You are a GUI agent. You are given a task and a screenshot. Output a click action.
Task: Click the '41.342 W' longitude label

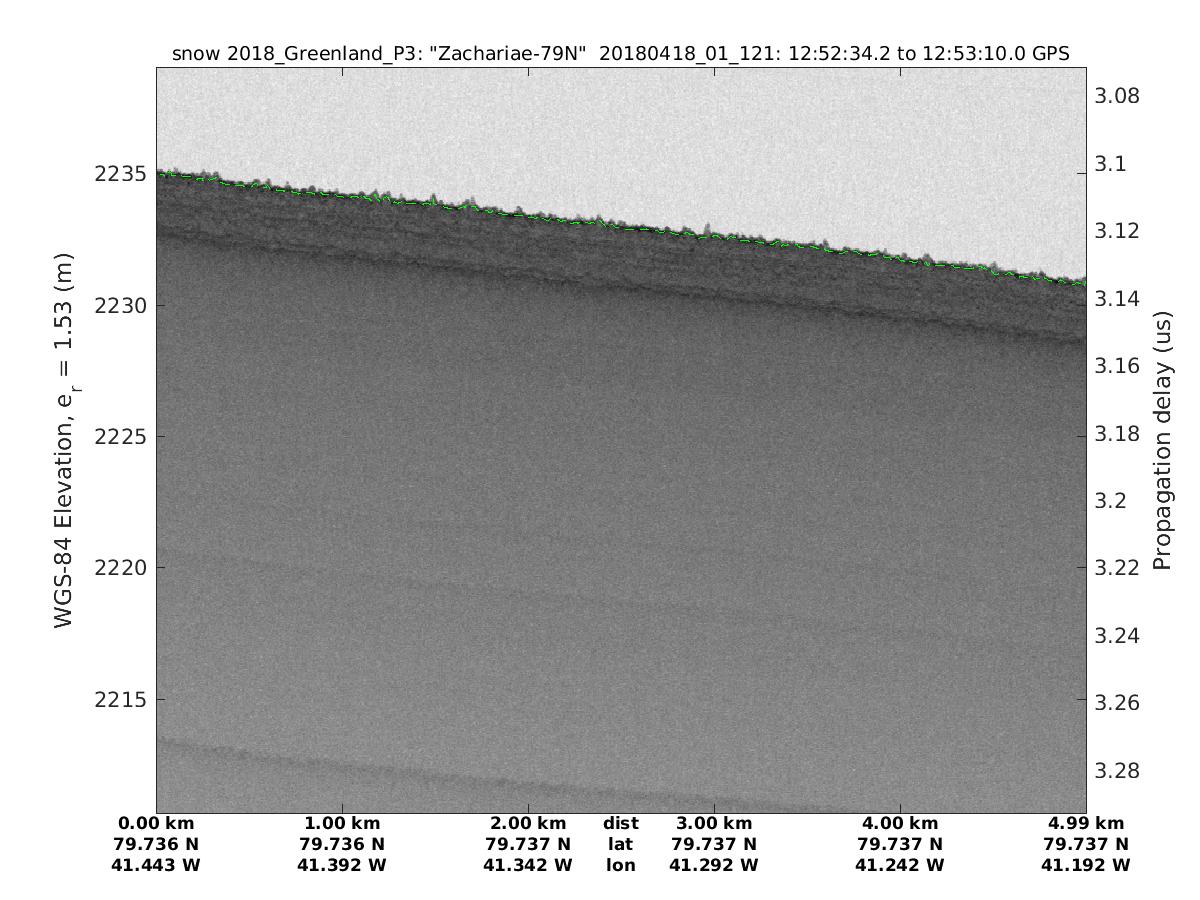click(x=528, y=866)
